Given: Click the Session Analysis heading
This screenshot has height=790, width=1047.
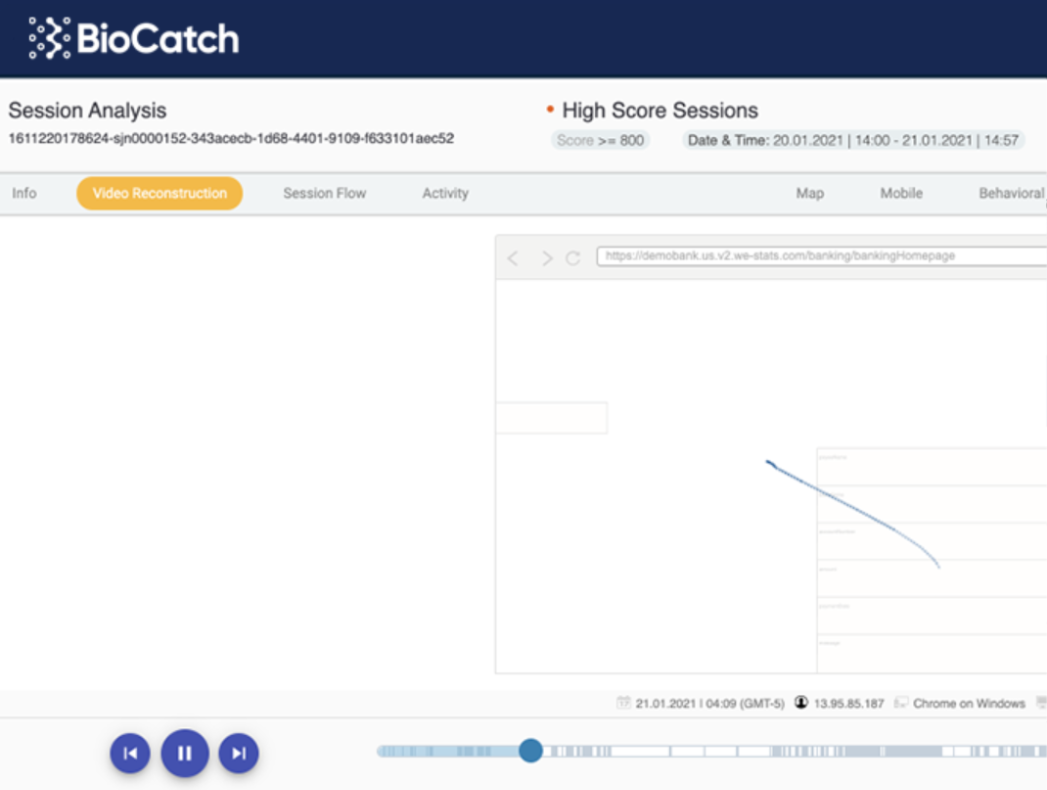Looking at the screenshot, I should tap(87, 110).
